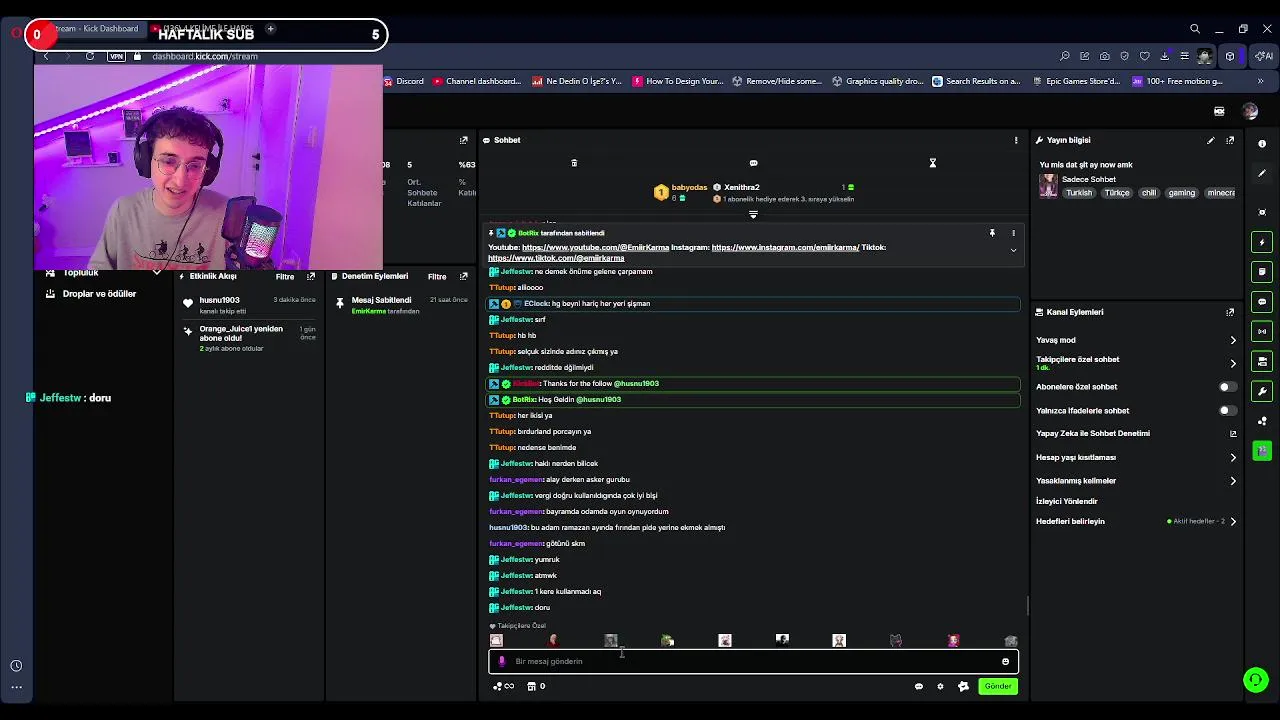Open chat settings gear icon next to Gönder
This screenshot has width=1280, height=720.
pyautogui.click(x=940, y=686)
